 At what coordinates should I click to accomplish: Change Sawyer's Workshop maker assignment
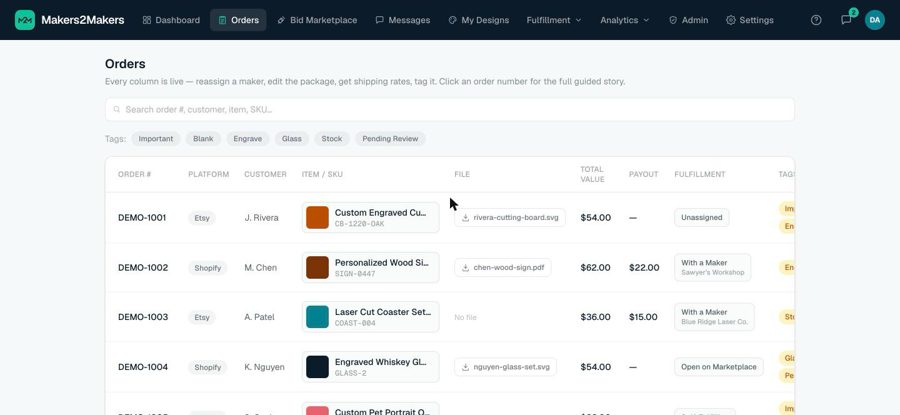pyautogui.click(x=712, y=267)
